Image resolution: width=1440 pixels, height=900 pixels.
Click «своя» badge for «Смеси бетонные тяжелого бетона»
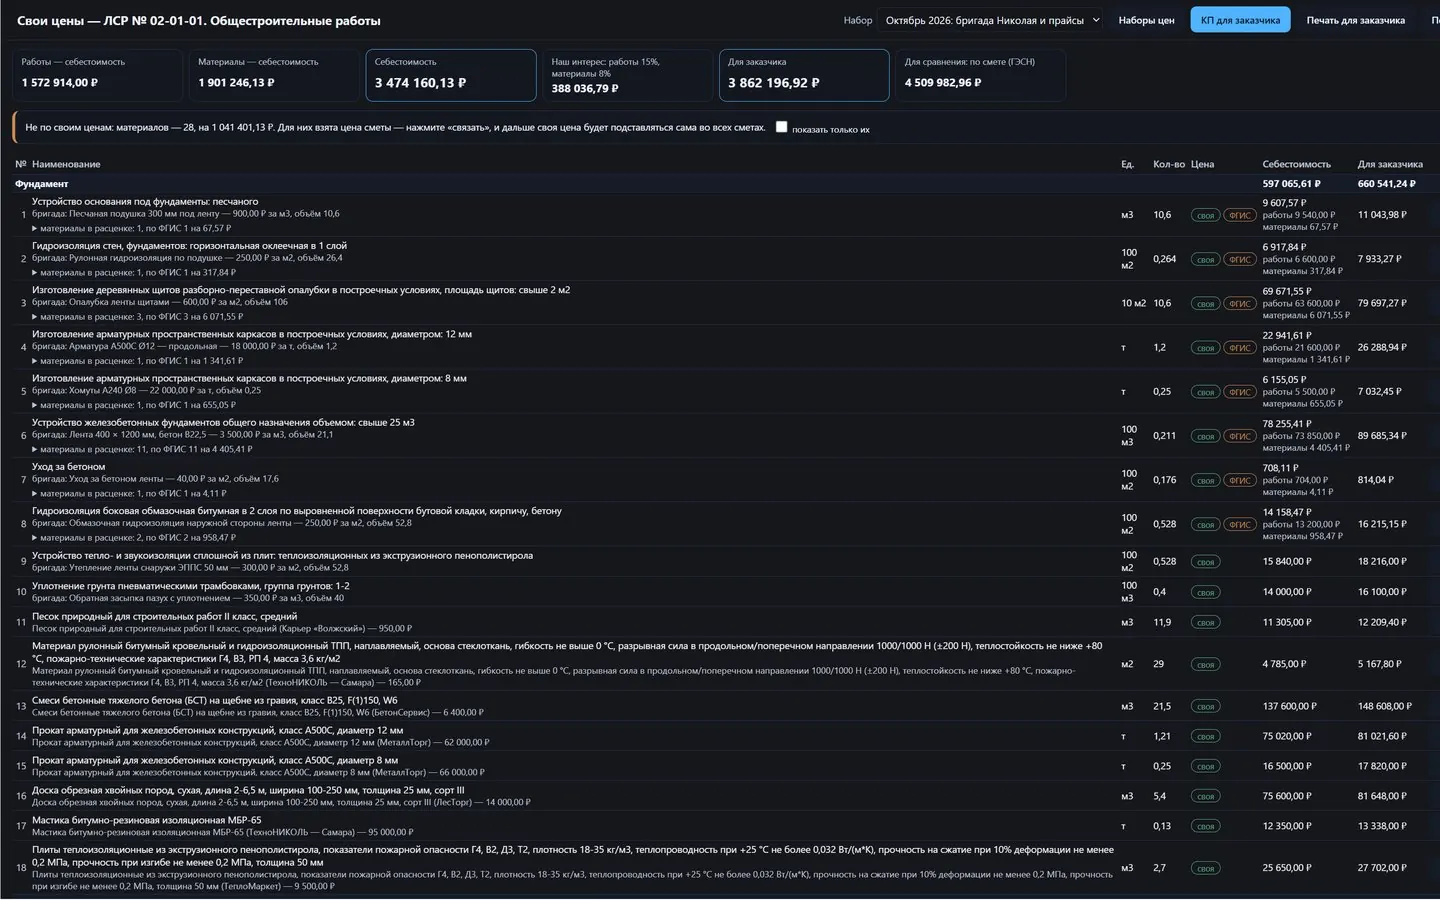pyautogui.click(x=1205, y=706)
